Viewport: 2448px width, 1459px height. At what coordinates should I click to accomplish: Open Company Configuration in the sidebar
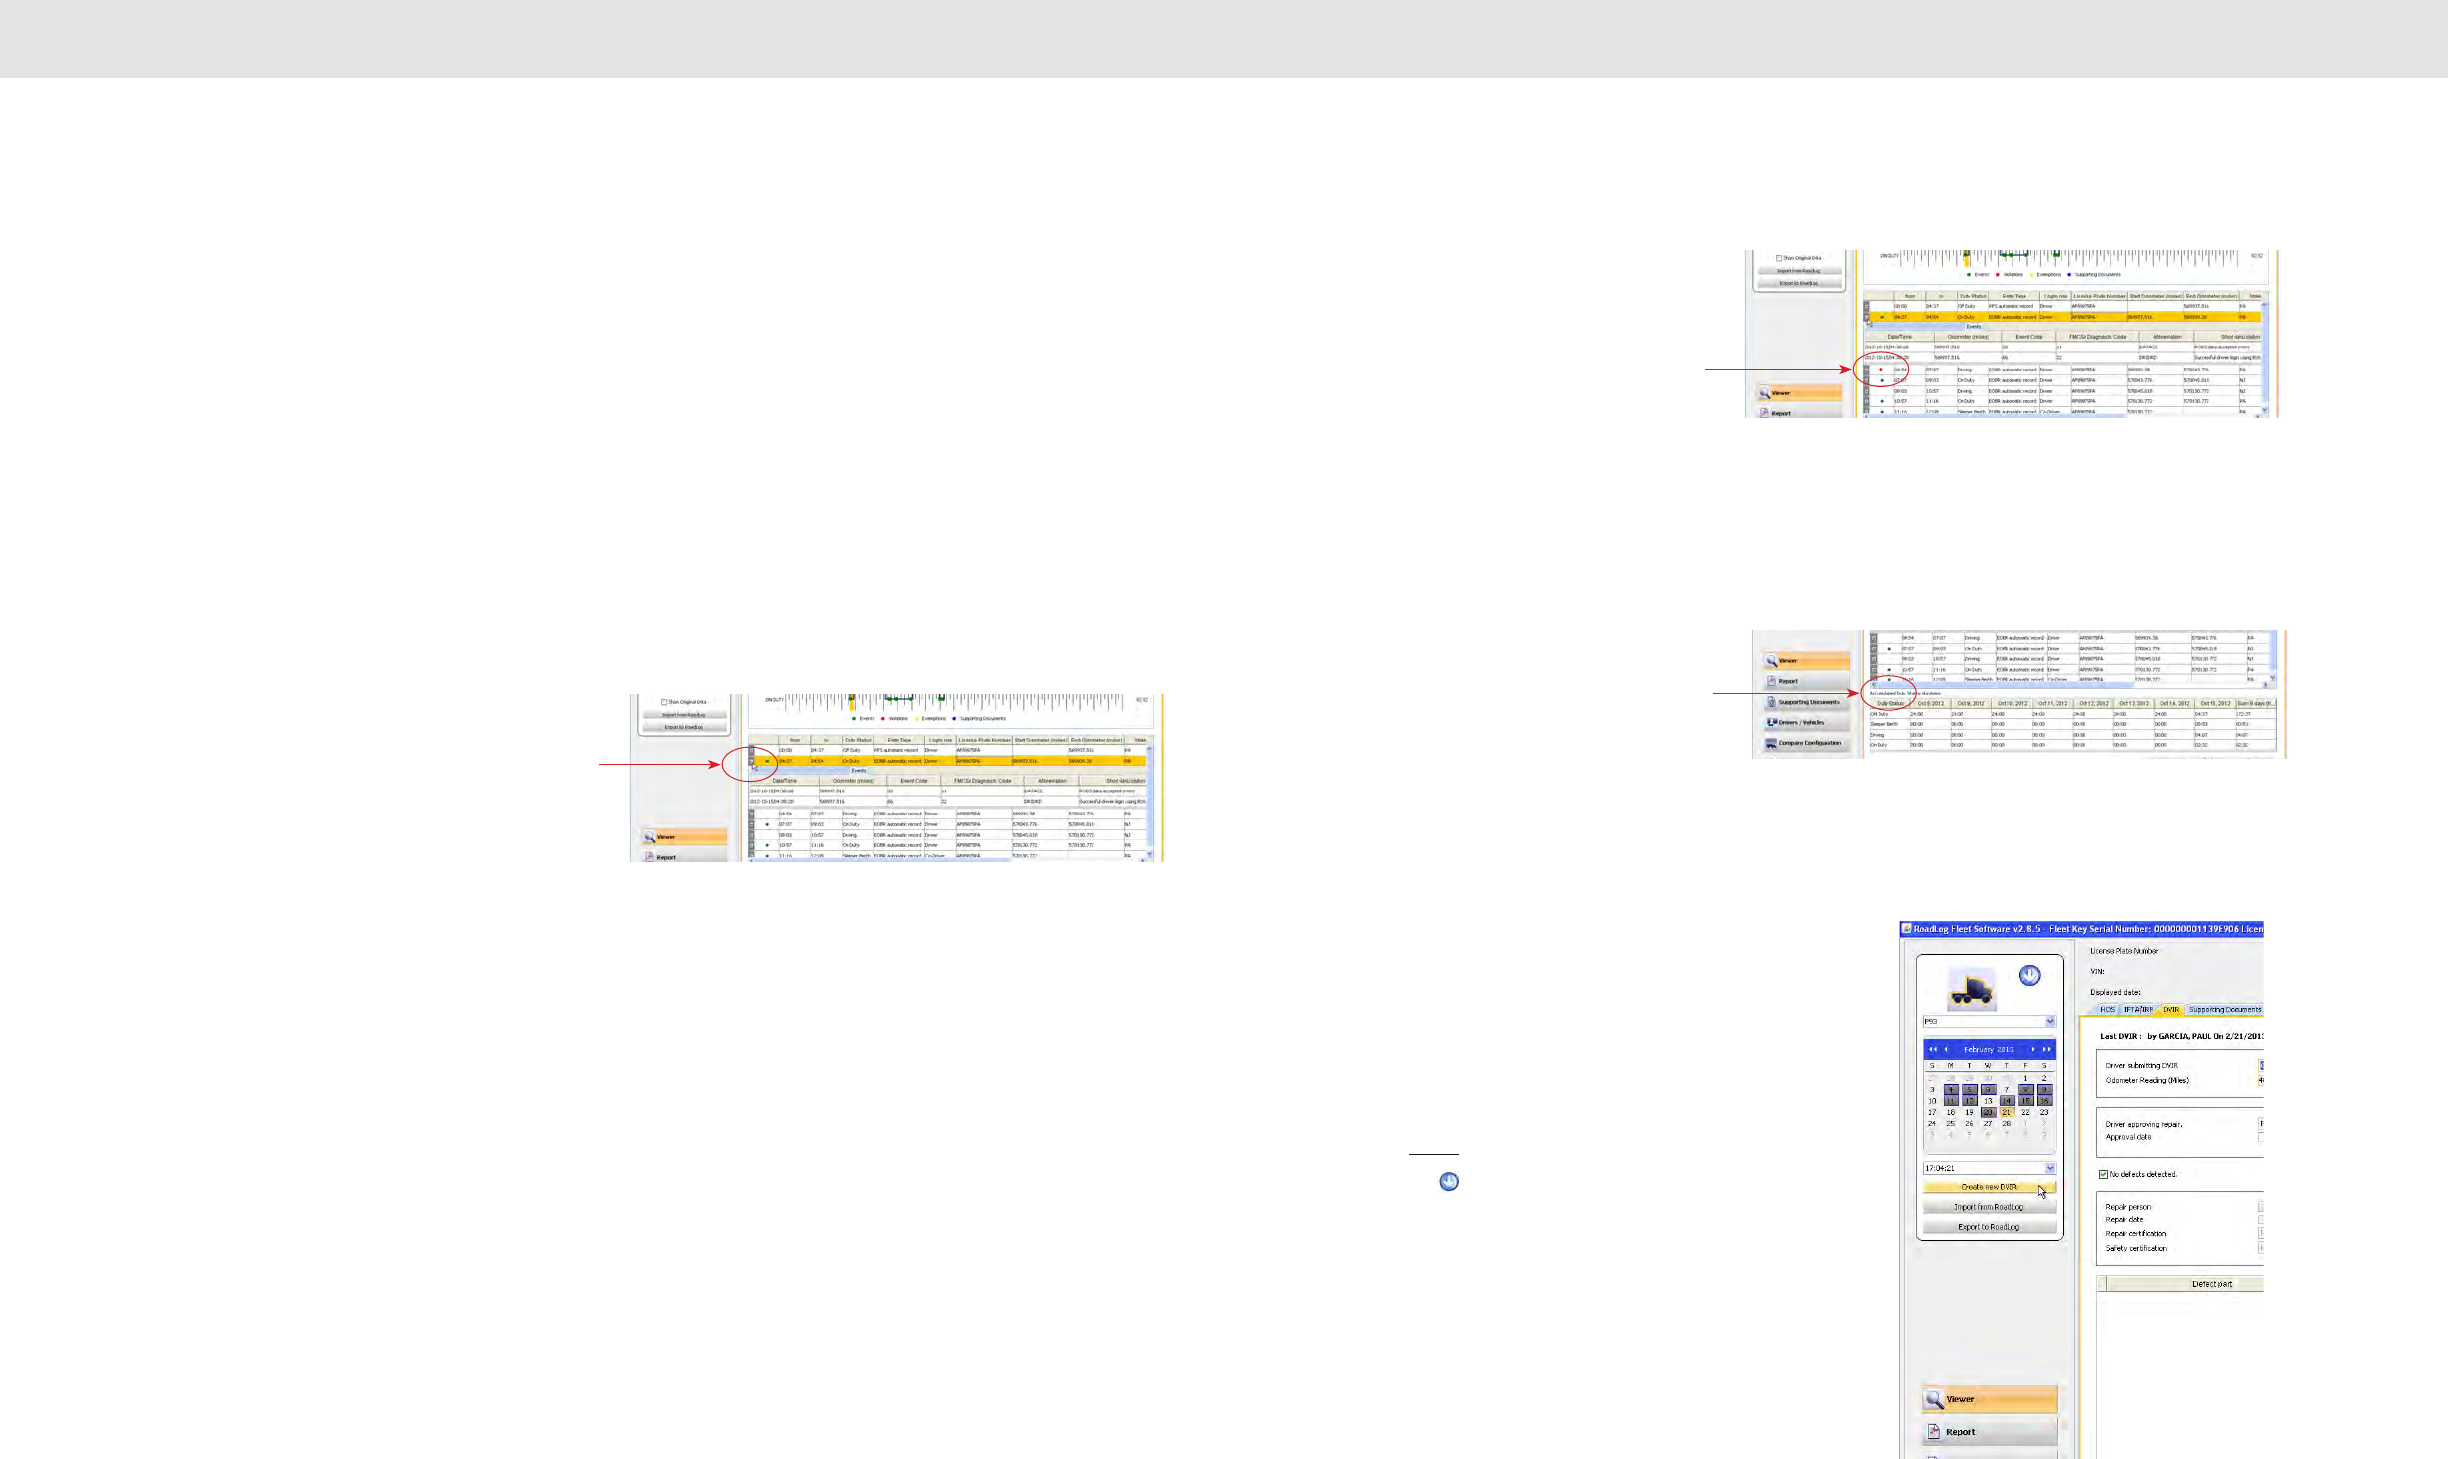[x=1807, y=743]
